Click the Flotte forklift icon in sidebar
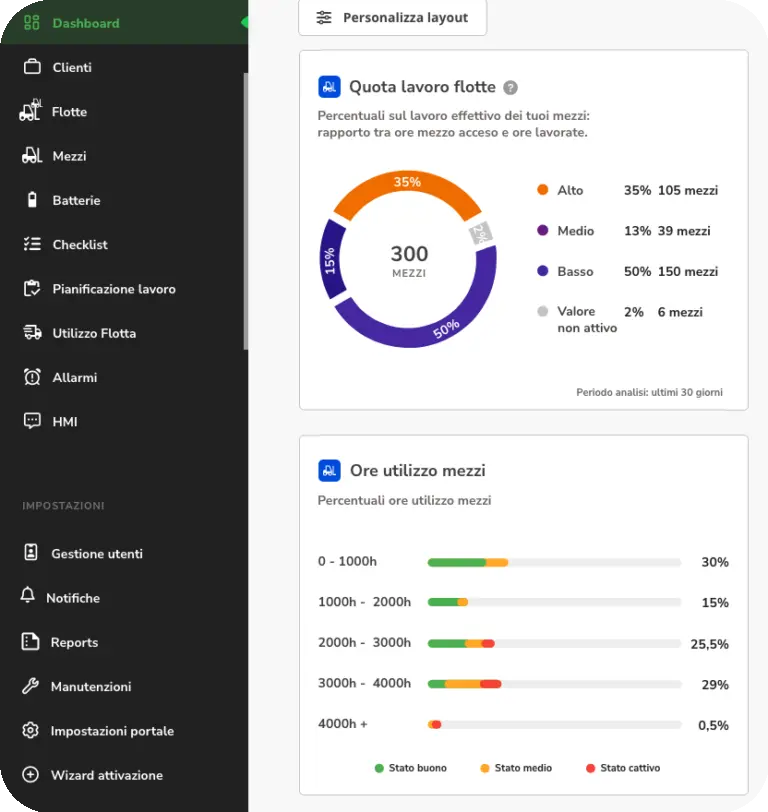 (31, 111)
